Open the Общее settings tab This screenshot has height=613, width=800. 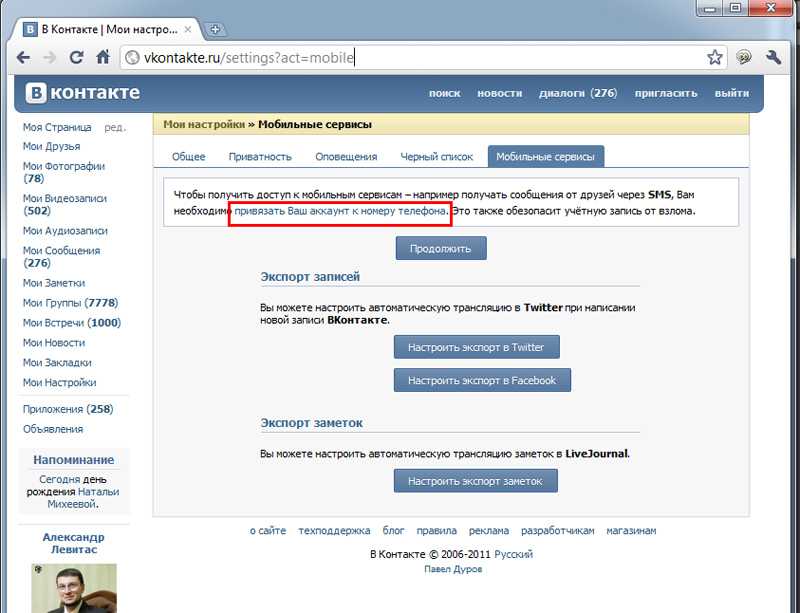click(188, 157)
